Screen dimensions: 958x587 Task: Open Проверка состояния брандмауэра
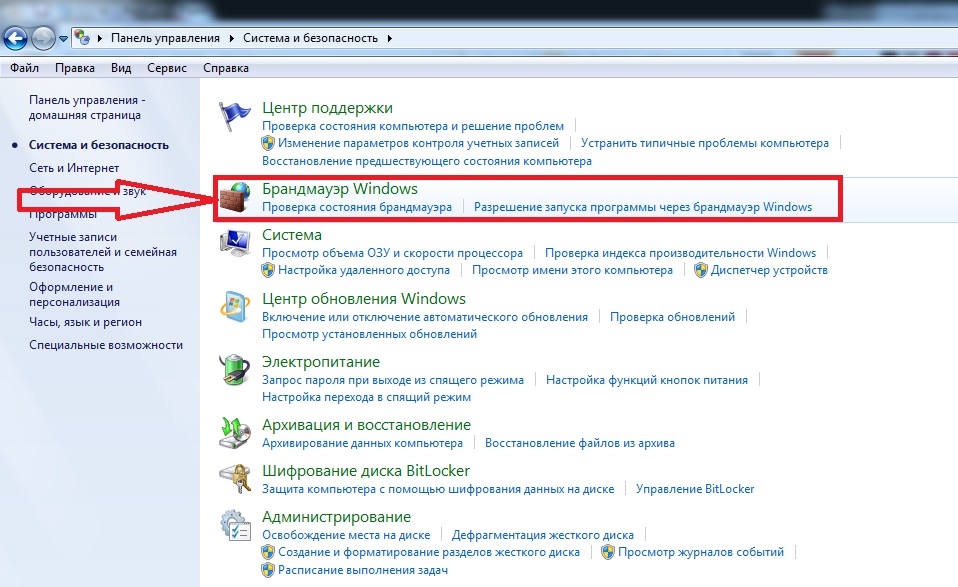click(x=357, y=207)
